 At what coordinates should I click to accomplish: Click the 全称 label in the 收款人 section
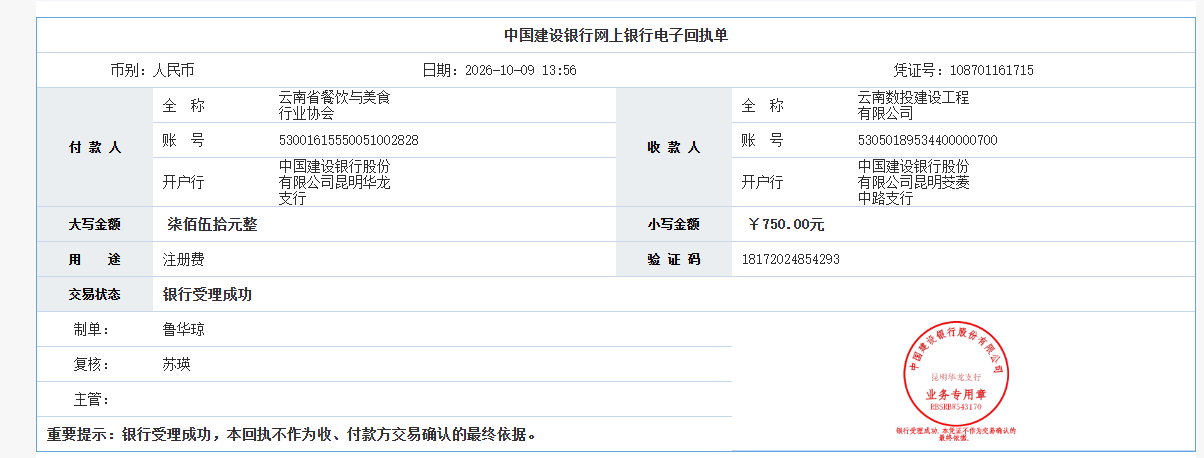coord(762,106)
